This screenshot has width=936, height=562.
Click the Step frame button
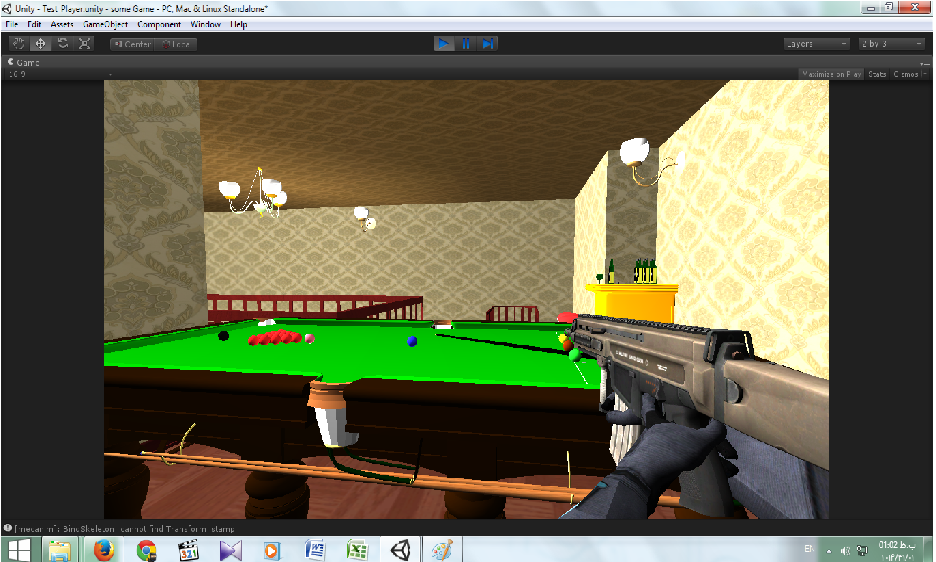tap(488, 44)
